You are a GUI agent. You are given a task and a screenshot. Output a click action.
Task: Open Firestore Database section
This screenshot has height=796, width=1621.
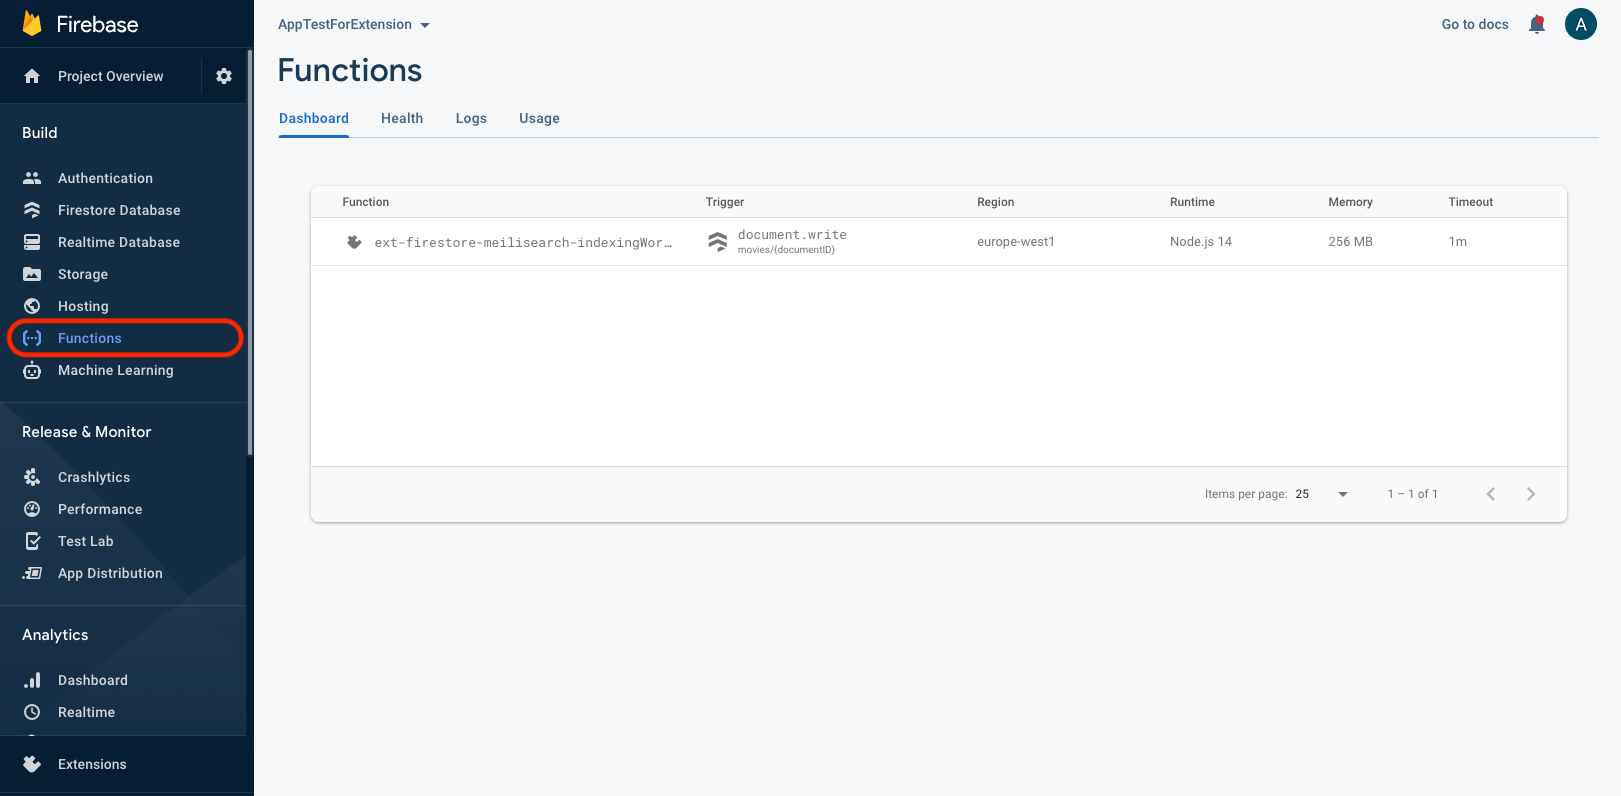point(119,210)
